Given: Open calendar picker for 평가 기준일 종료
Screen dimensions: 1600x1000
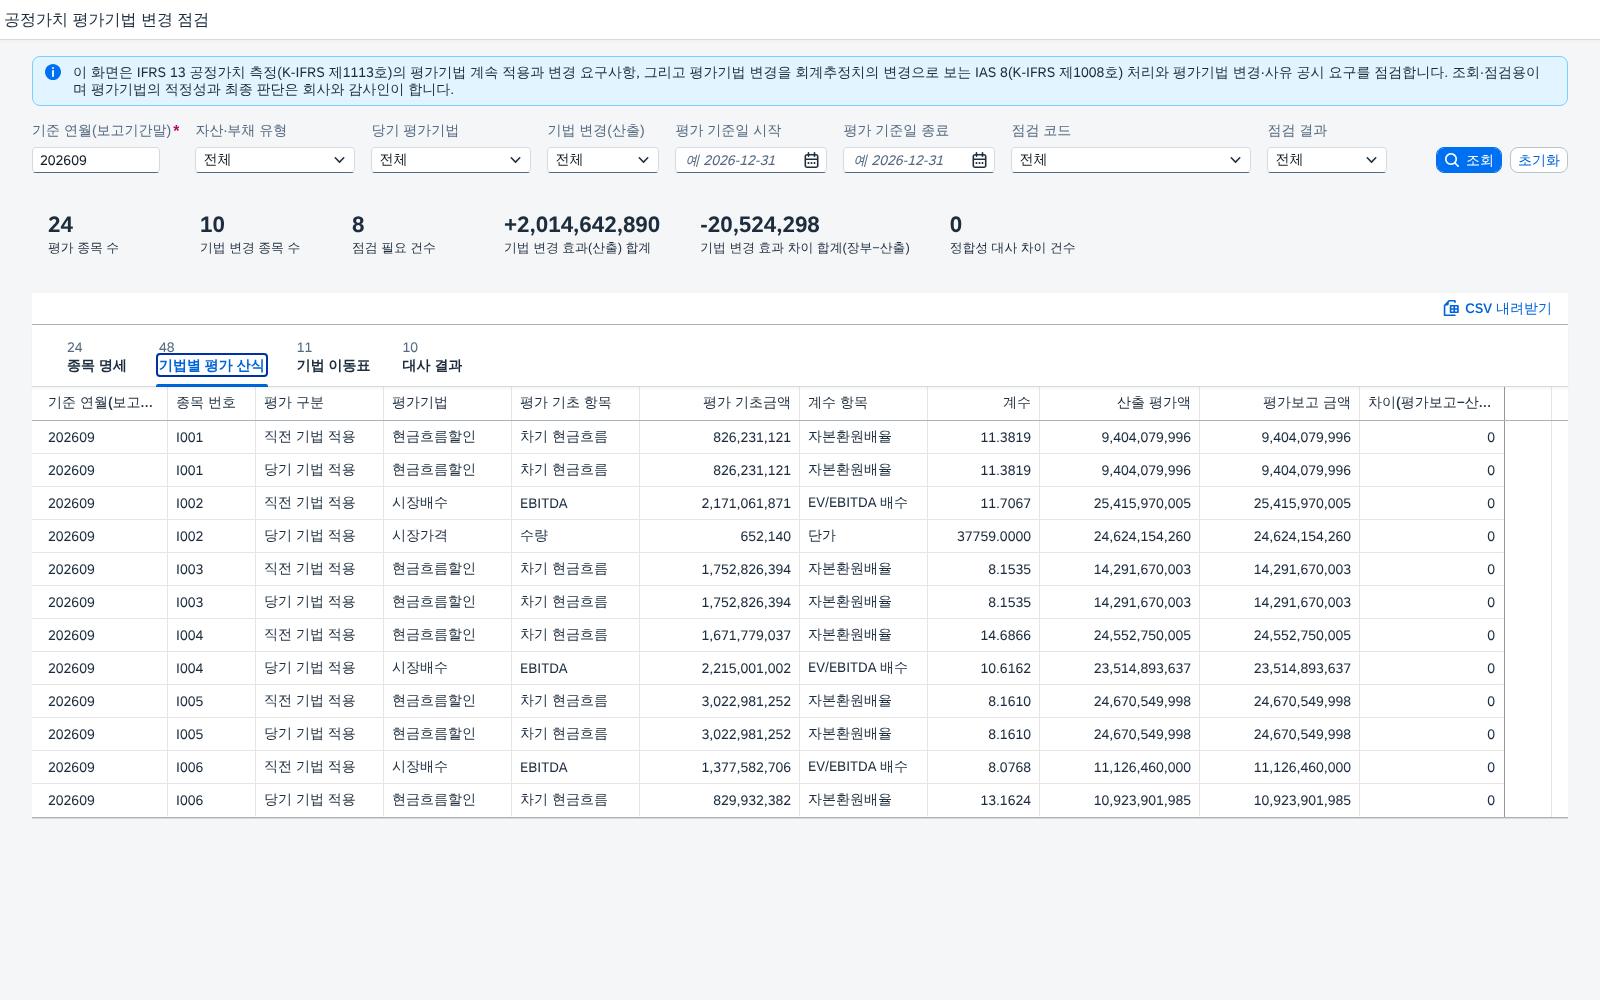Looking at the screenshot, I should click(x=980, y=160).
